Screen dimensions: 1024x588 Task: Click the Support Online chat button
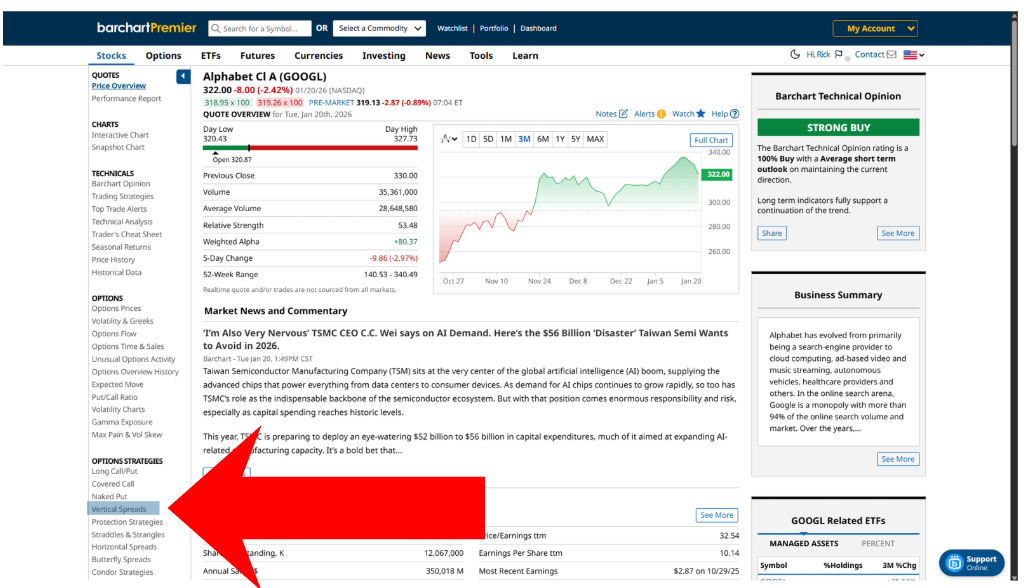(972, 563)
